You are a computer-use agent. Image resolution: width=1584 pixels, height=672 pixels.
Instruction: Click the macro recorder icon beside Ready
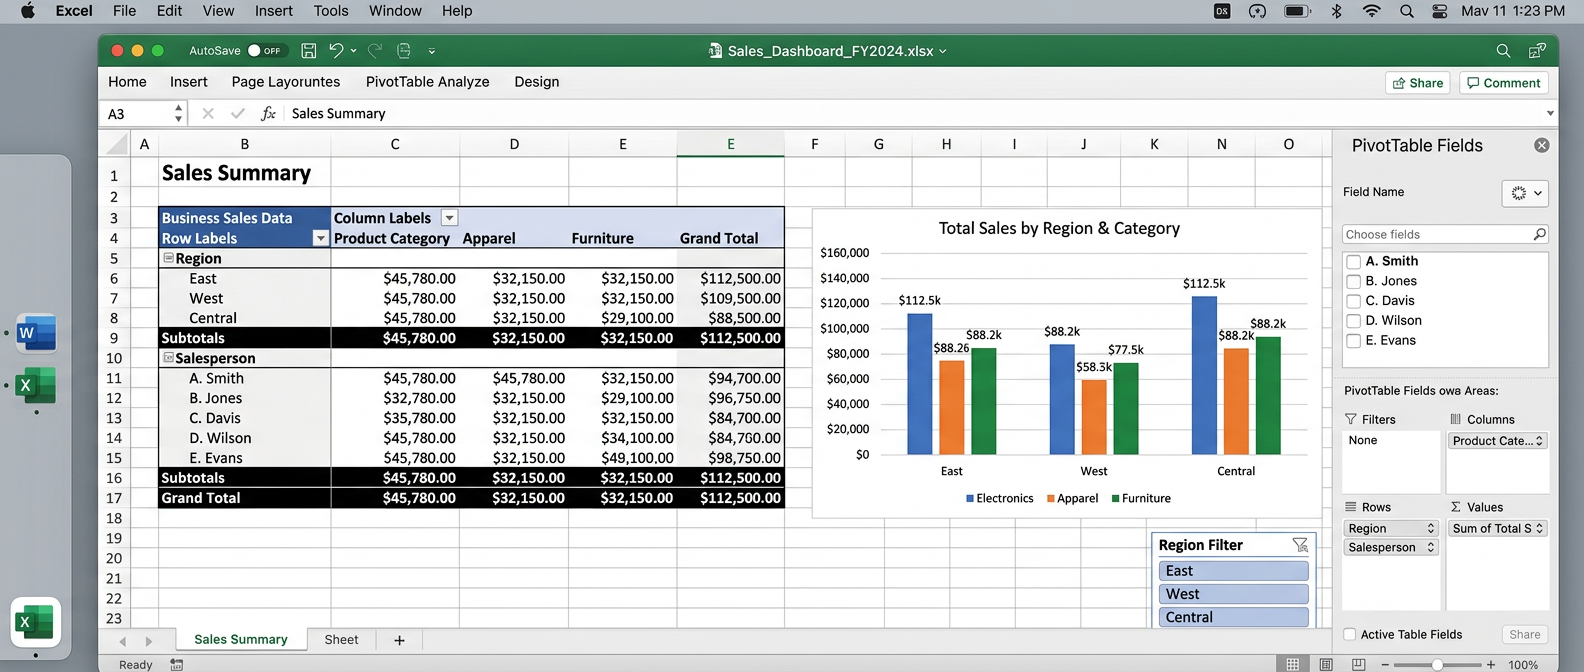[x=177, y=664]
